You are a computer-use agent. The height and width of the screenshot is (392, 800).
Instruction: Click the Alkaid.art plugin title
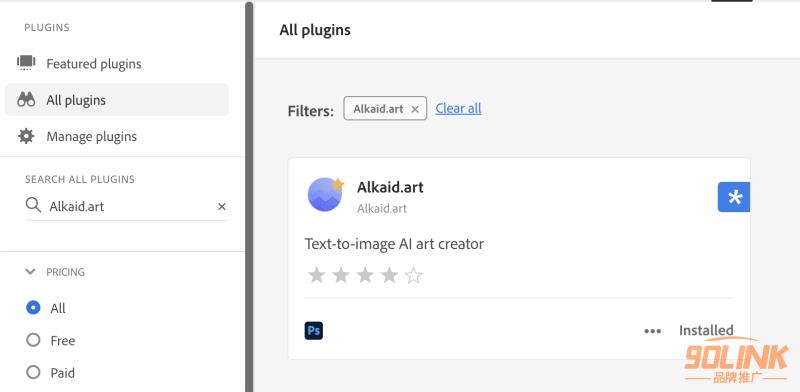390,187
